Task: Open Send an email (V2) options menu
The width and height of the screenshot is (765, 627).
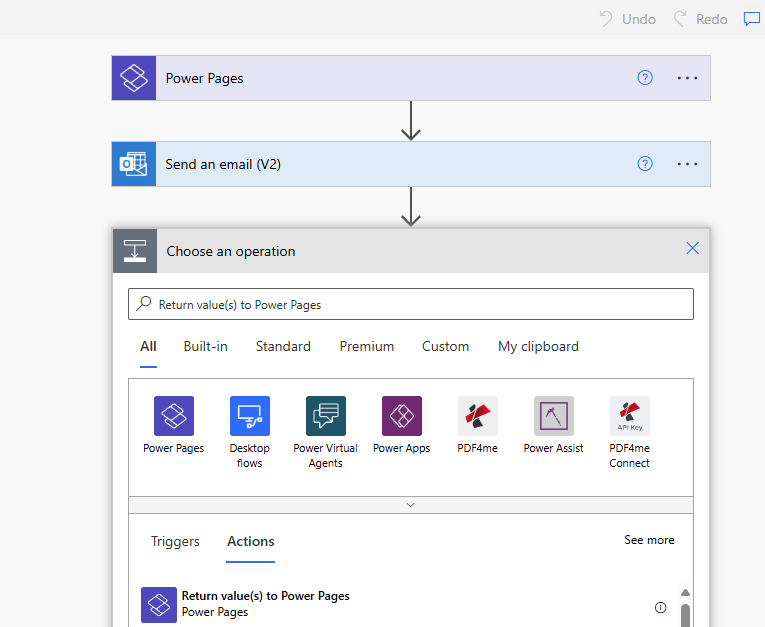Action: (687, 164)
